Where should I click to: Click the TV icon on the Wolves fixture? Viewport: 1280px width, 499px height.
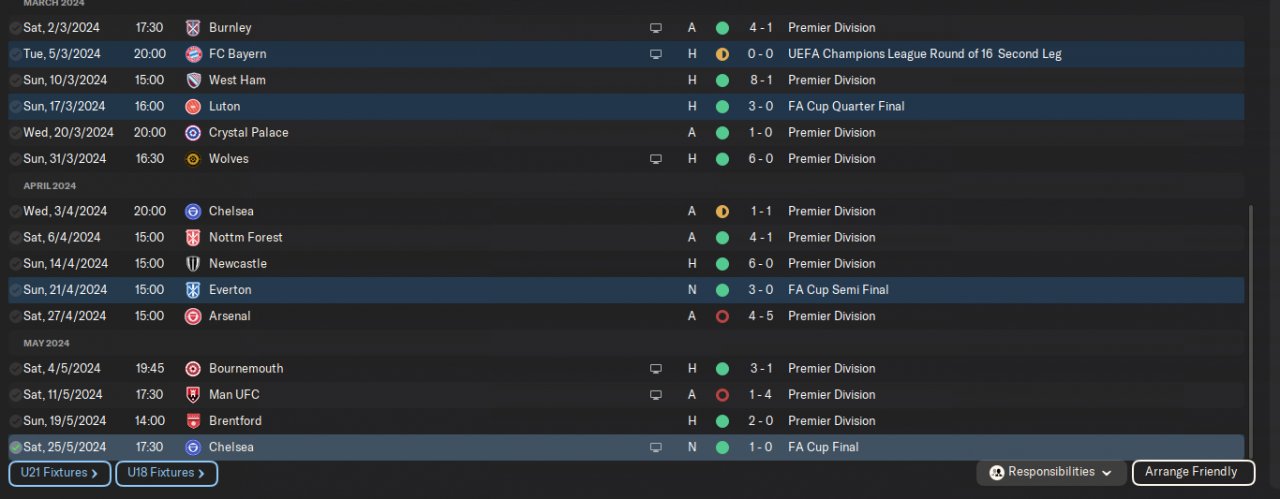point(656,159)
